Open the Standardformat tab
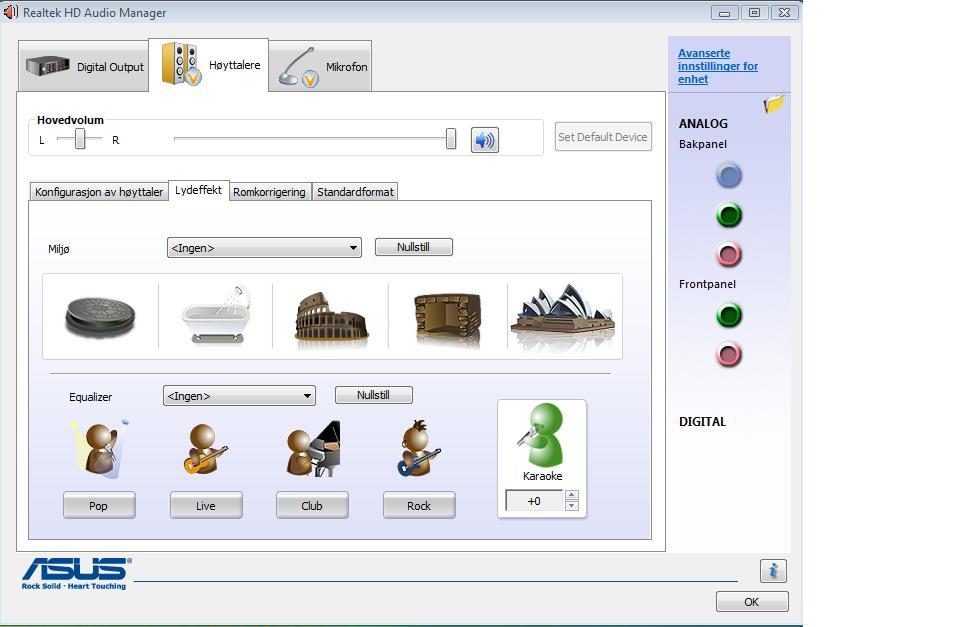The image size is (960, 627). click(355, 192)
